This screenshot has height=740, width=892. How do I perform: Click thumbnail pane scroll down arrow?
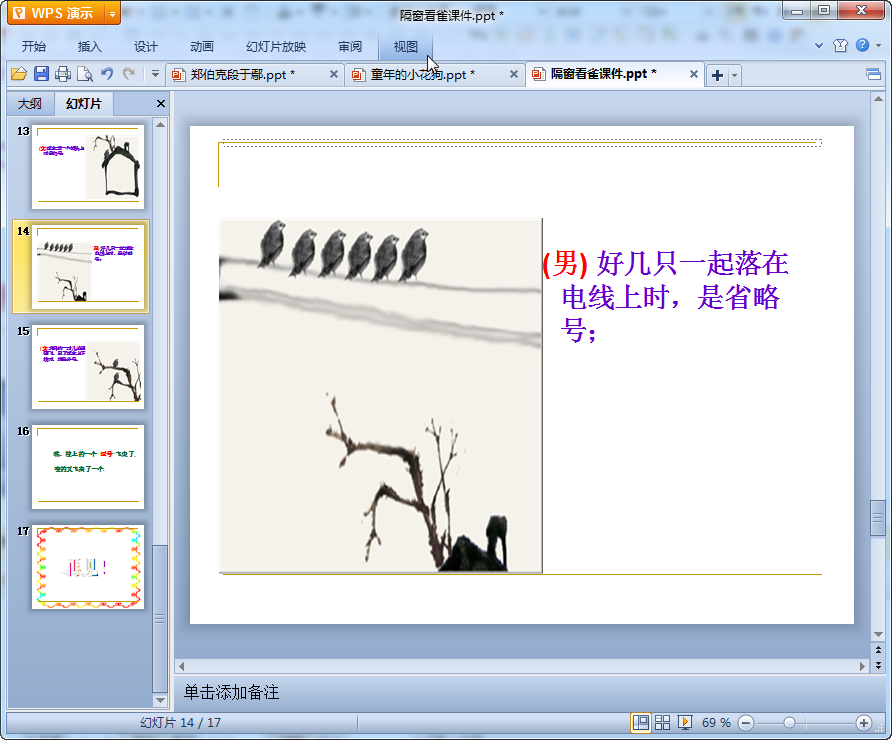(160, 700)
